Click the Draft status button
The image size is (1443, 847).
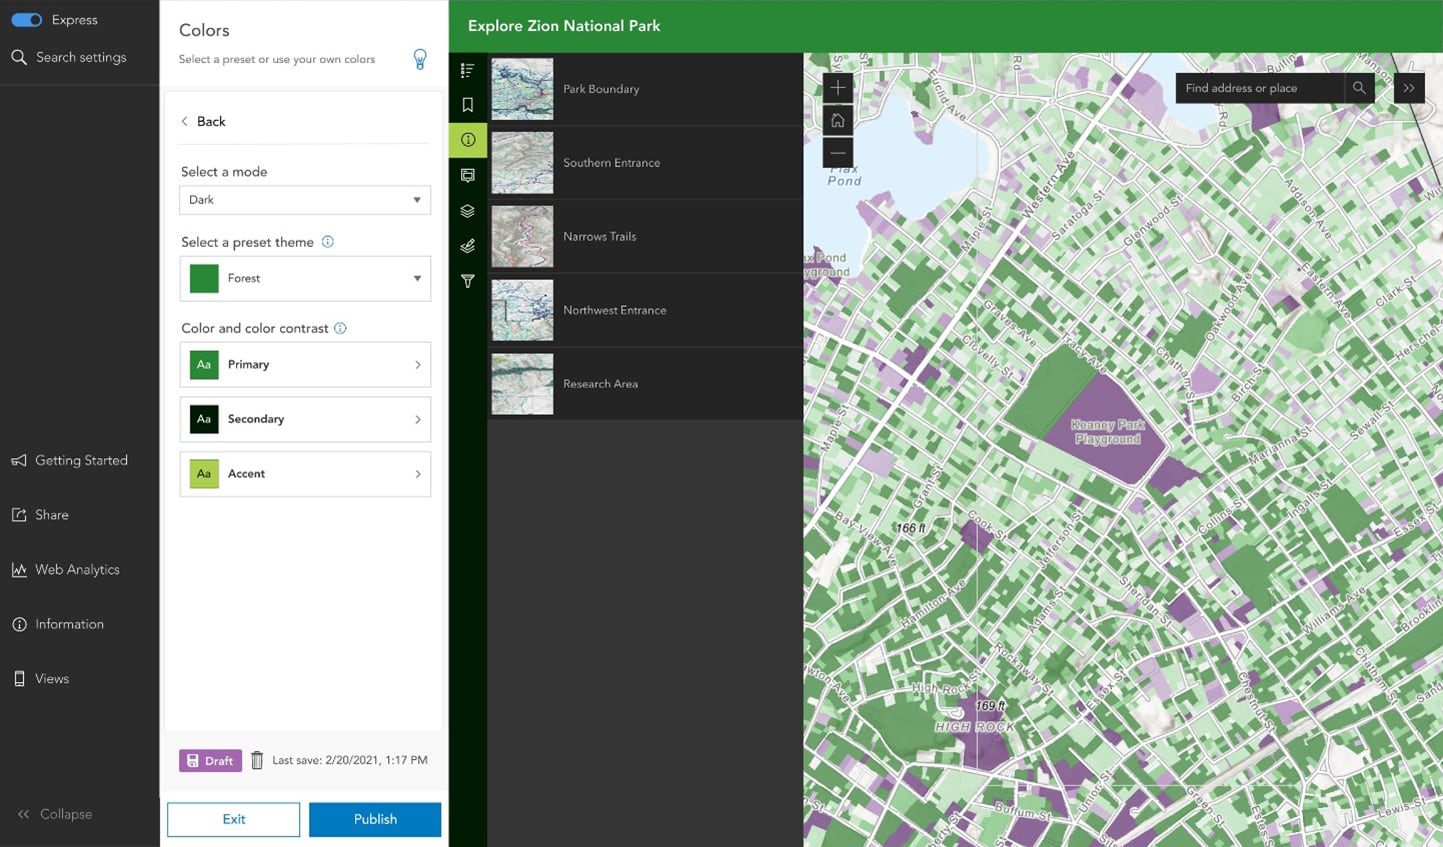[210, 761]
